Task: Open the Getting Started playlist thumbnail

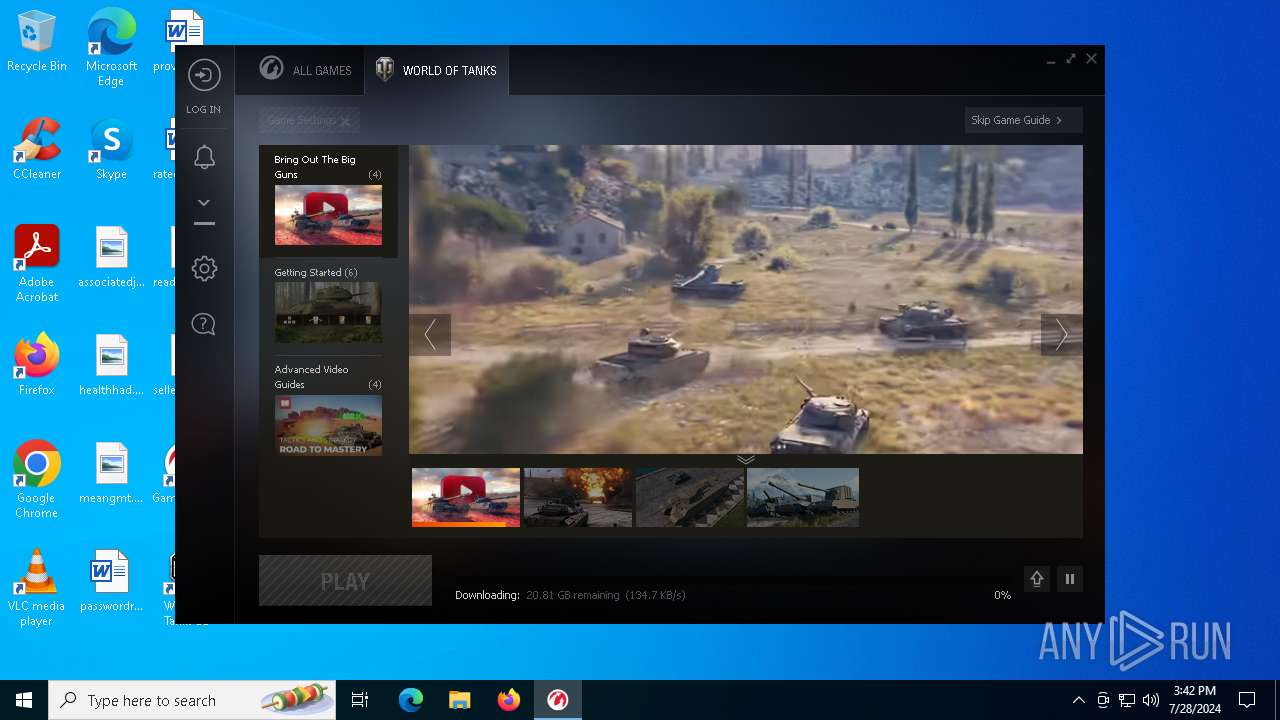Action: [x=328, y=312]
